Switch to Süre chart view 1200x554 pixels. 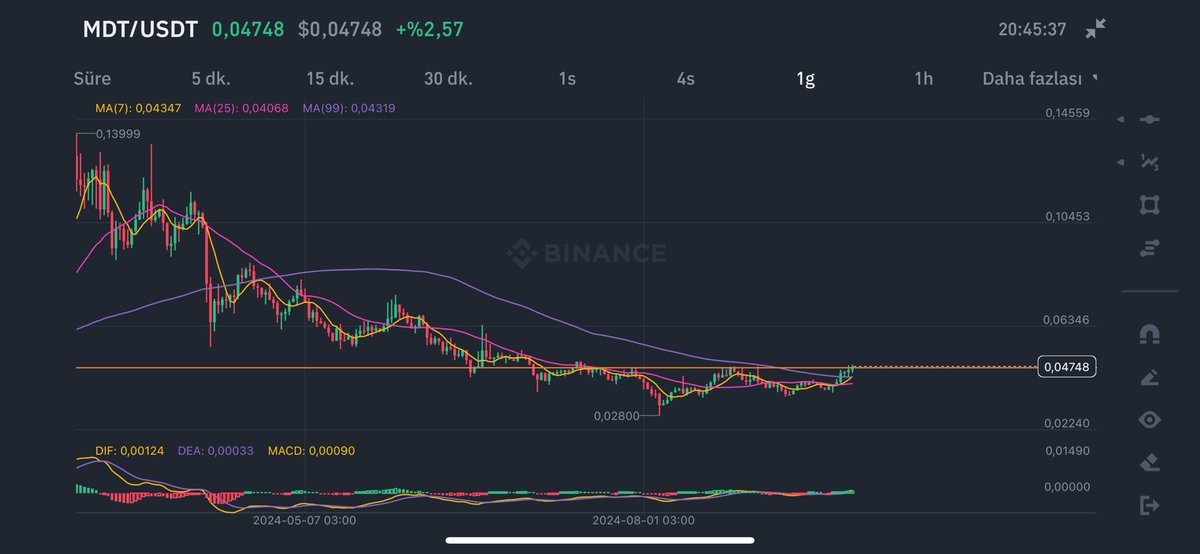click(x=92, y=78)
